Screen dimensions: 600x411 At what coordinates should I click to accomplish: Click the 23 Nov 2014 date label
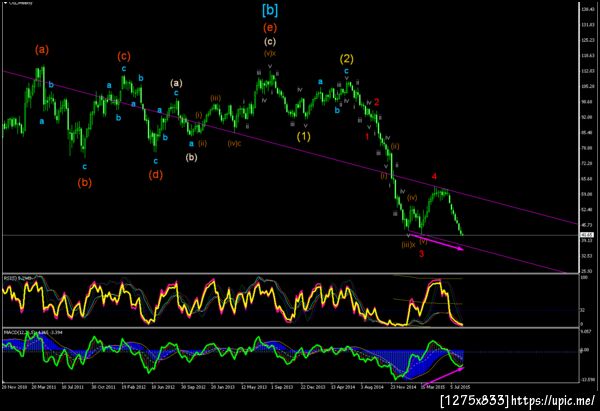403,387
